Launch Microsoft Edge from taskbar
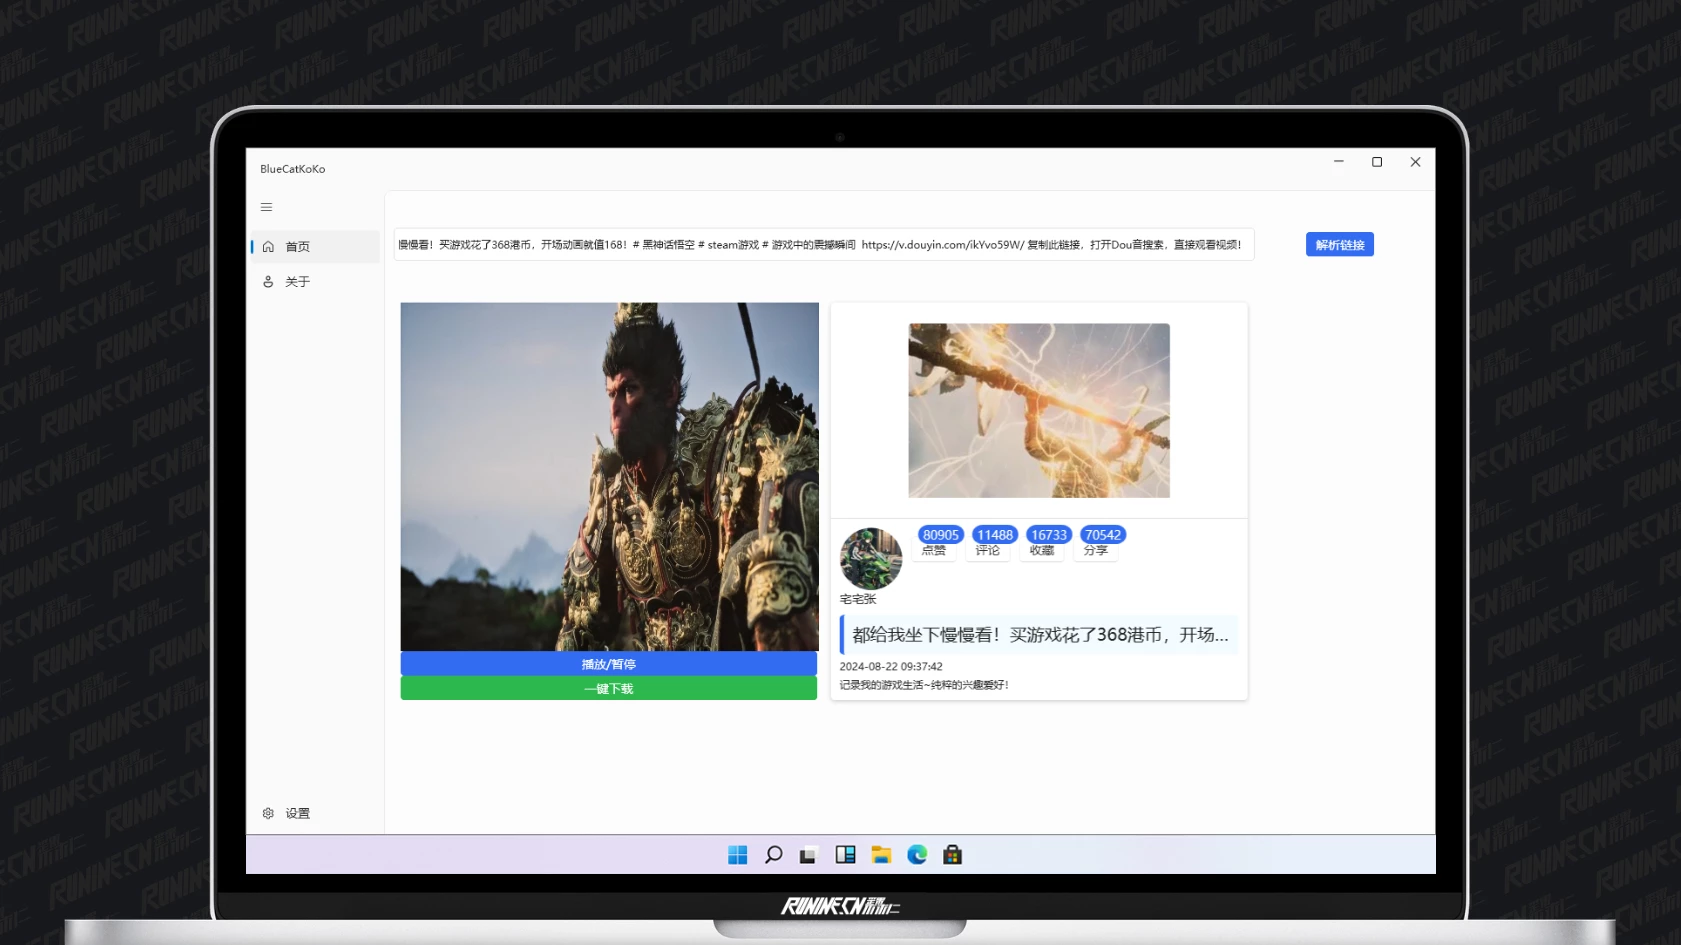Screen dimensions: 1681x945 click(917, 855)
